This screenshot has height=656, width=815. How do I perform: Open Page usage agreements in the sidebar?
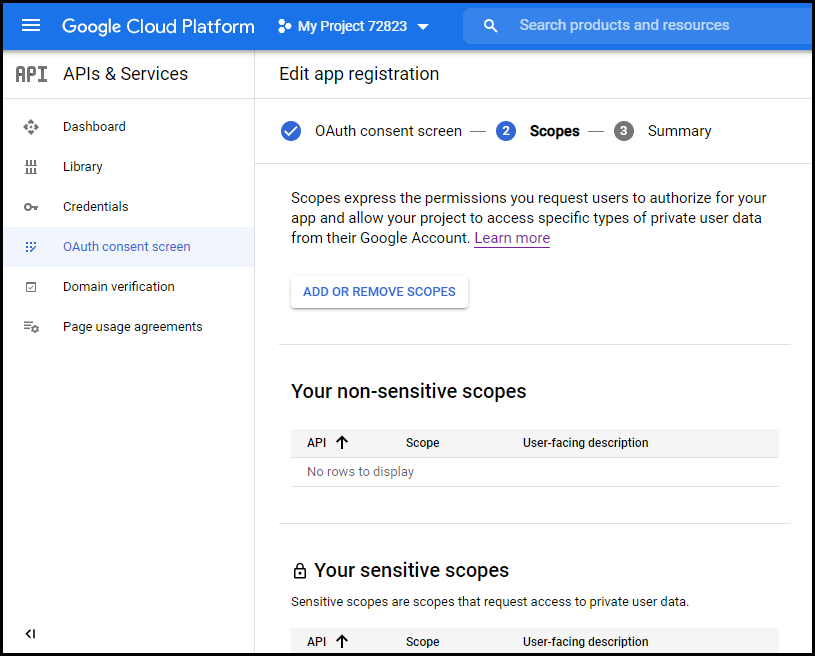133,326
